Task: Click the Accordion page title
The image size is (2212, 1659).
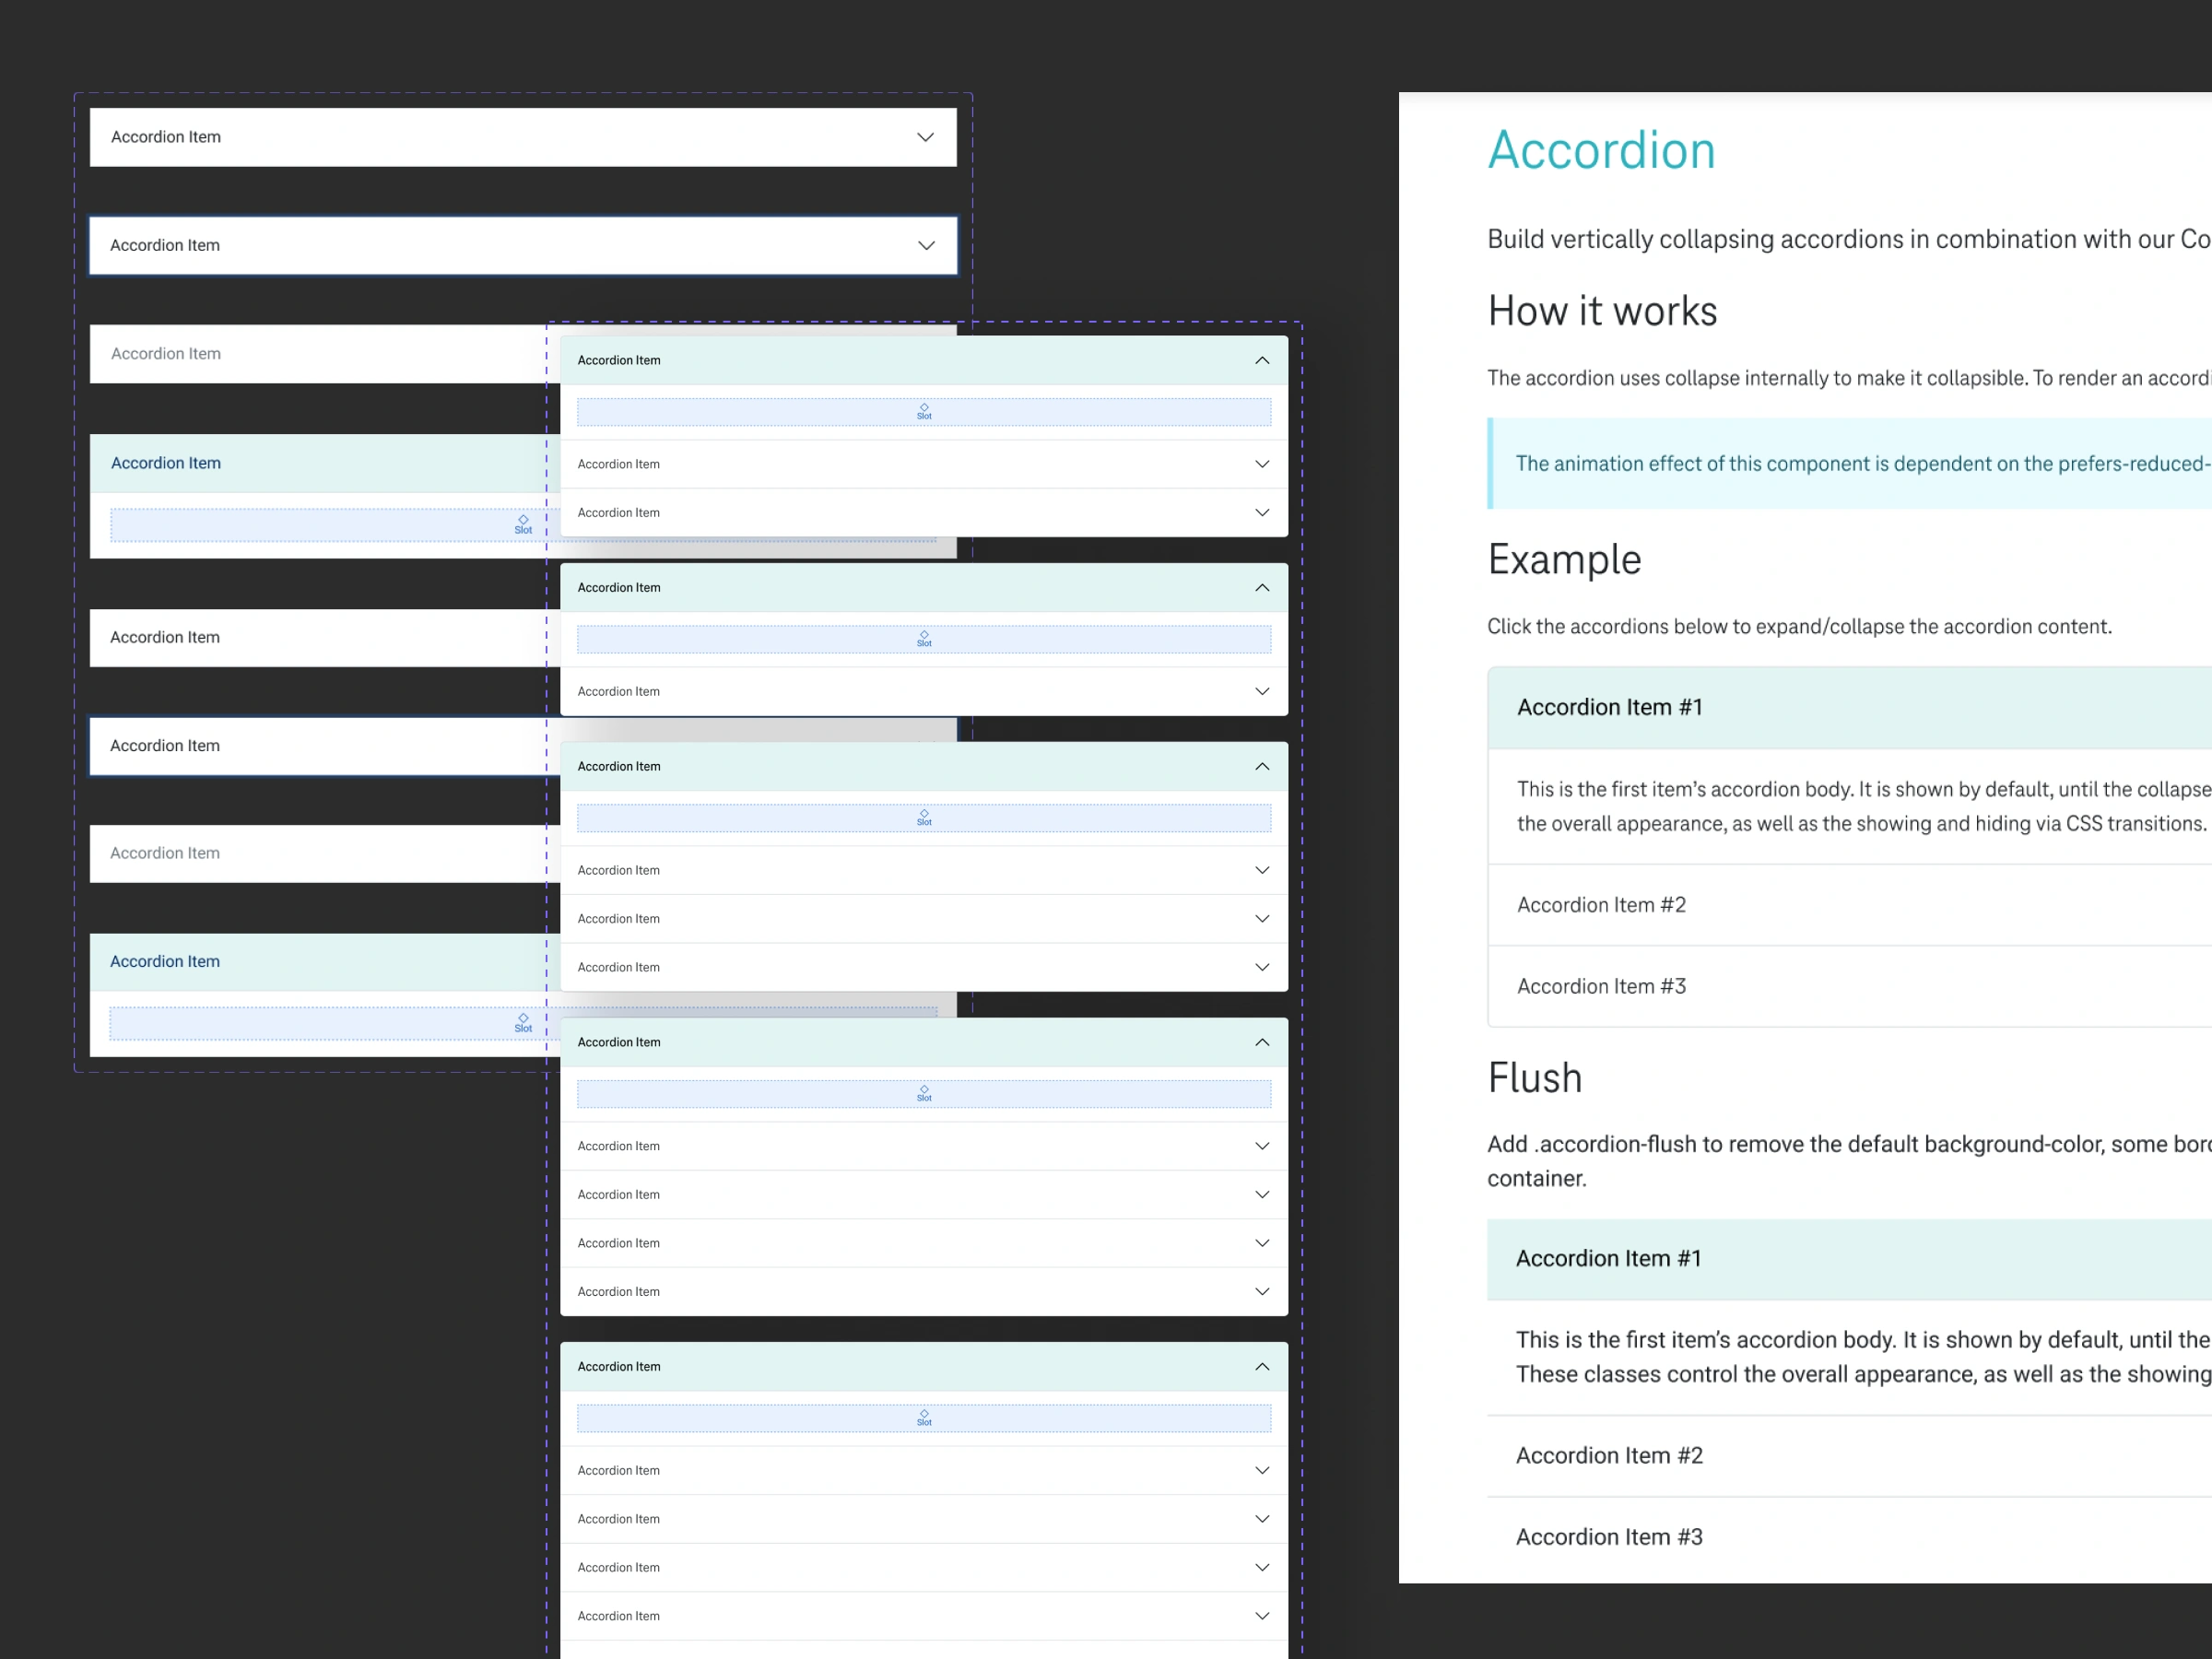Action: (1601, 150)
